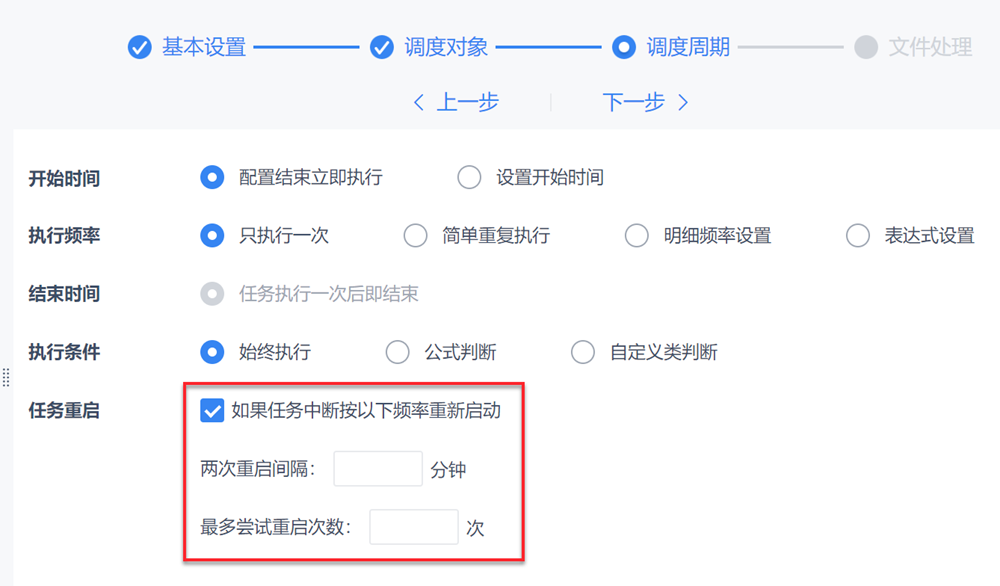The height and width of the screenshot is (586, 1000).
Task: Click the 文件处理 step circle icon
Action: tap(866, 47)
